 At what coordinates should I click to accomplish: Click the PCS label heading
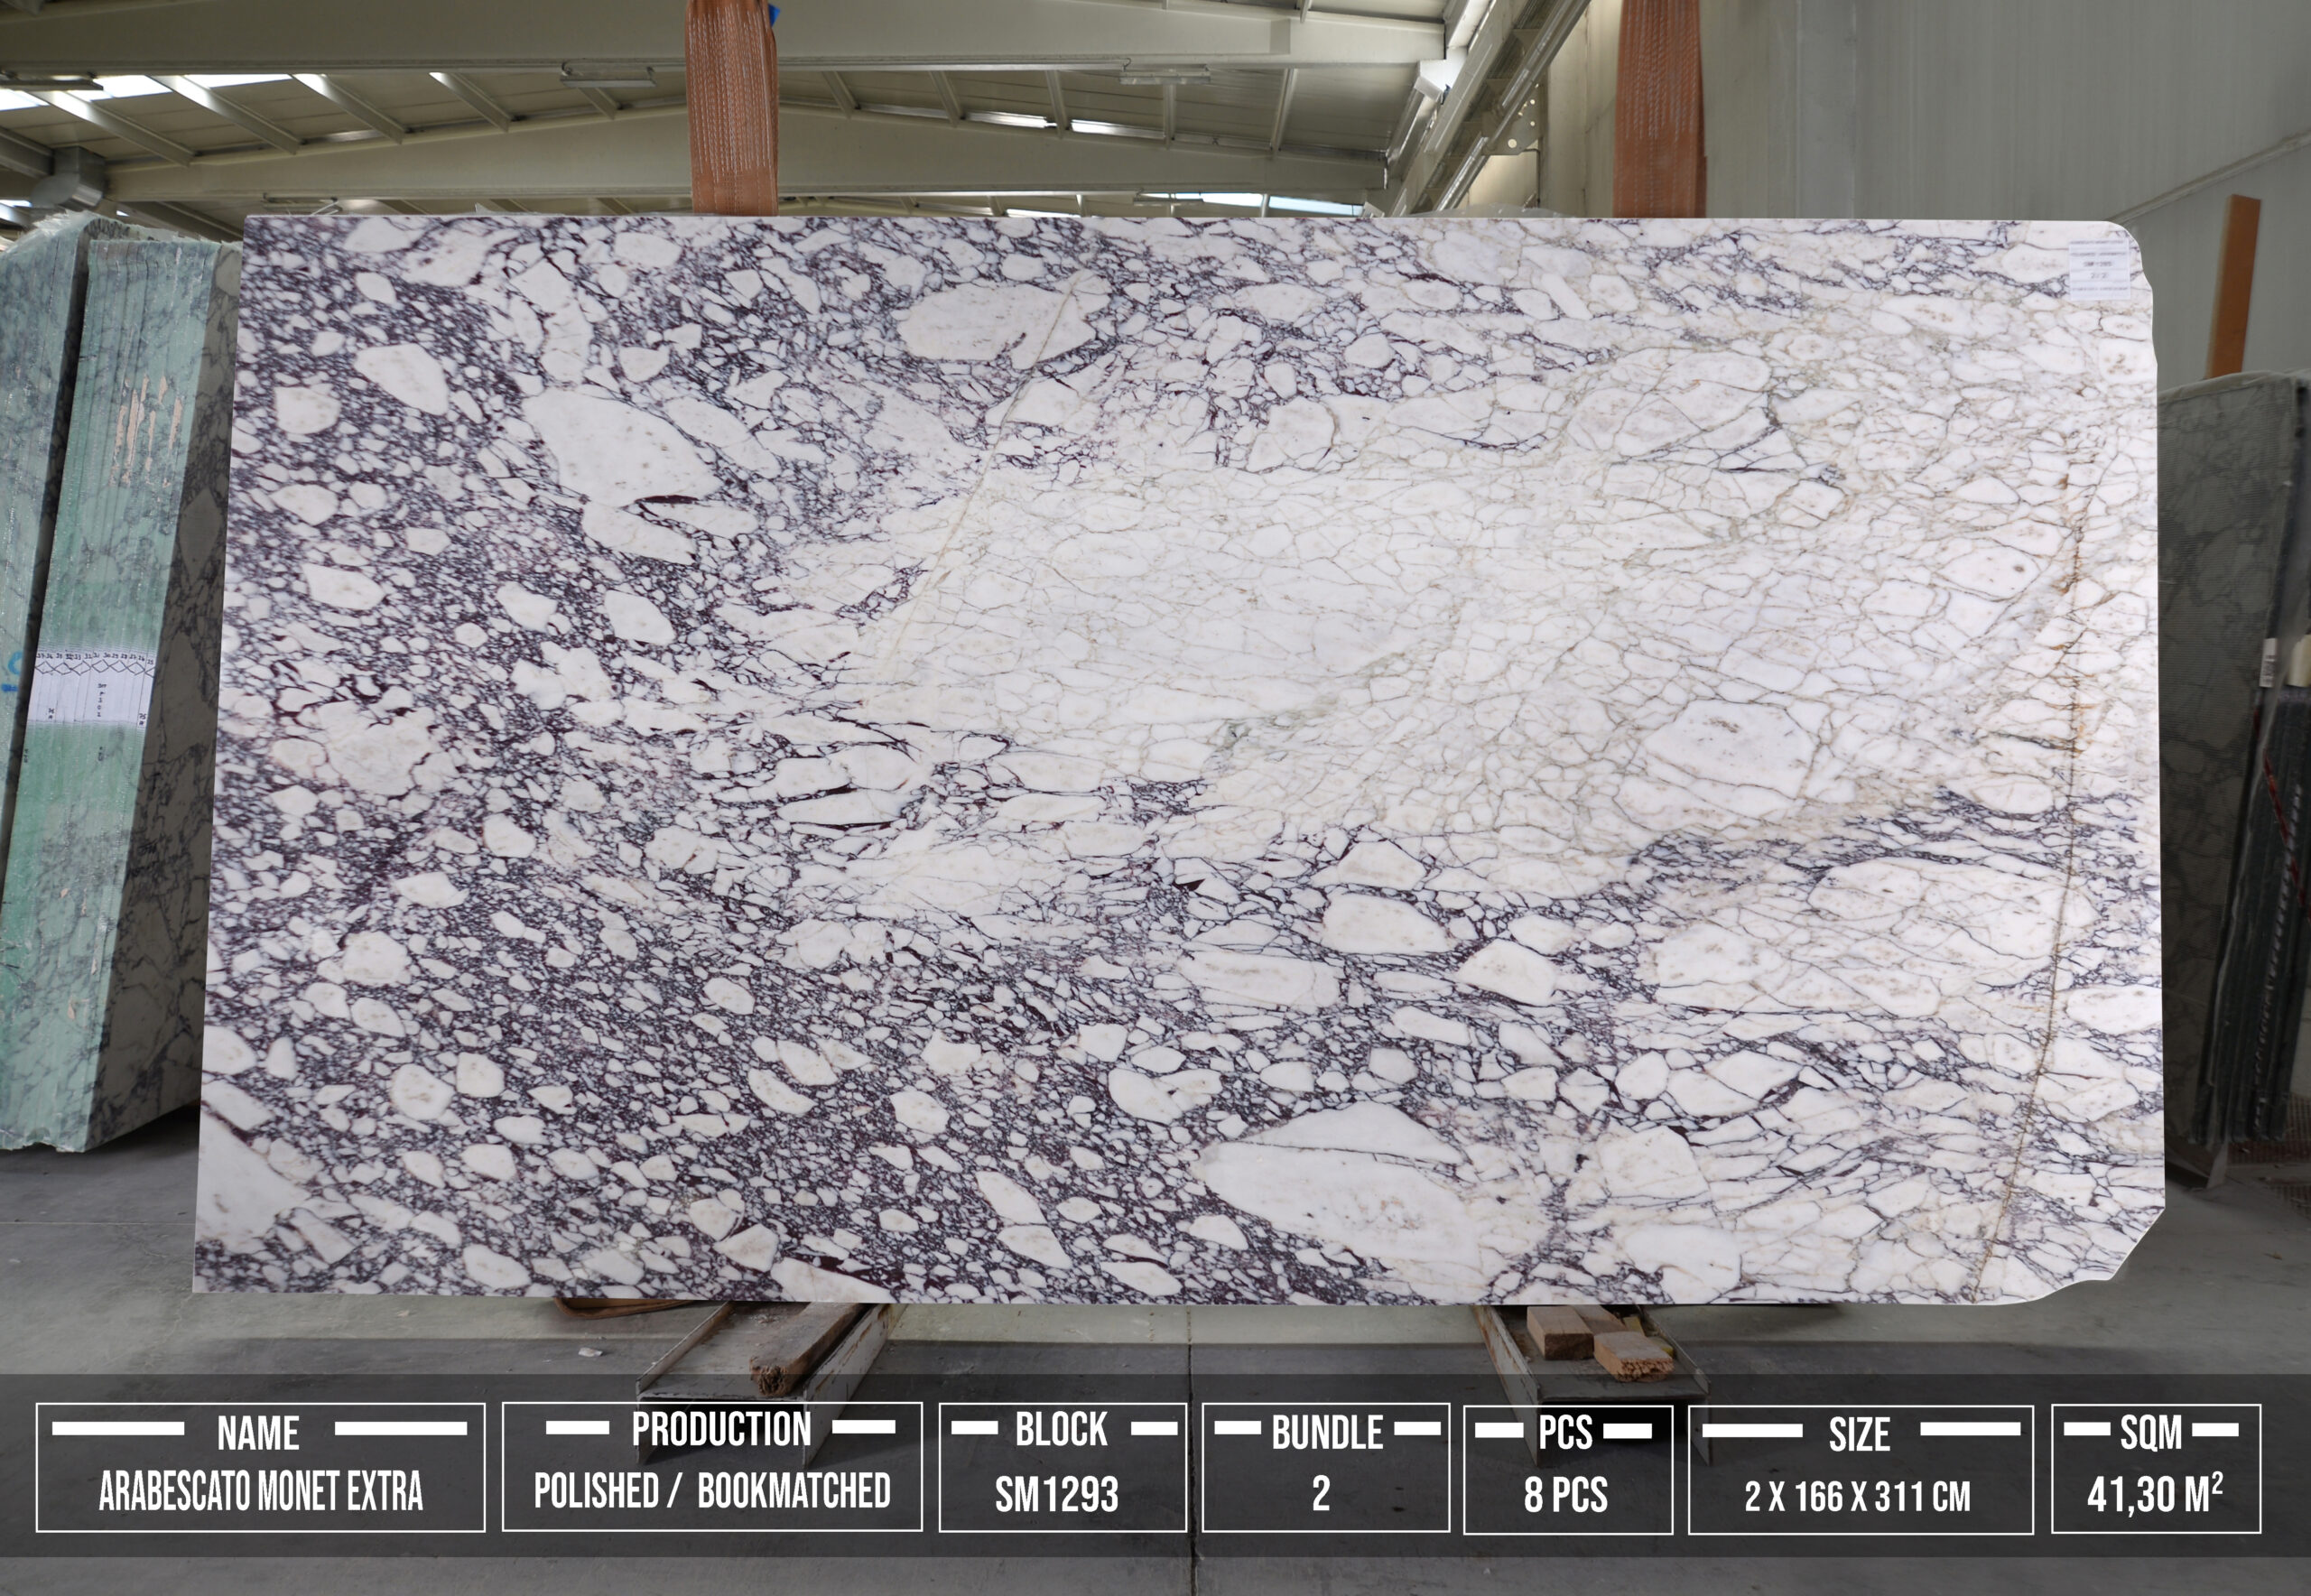(x=1565, y=1434)
